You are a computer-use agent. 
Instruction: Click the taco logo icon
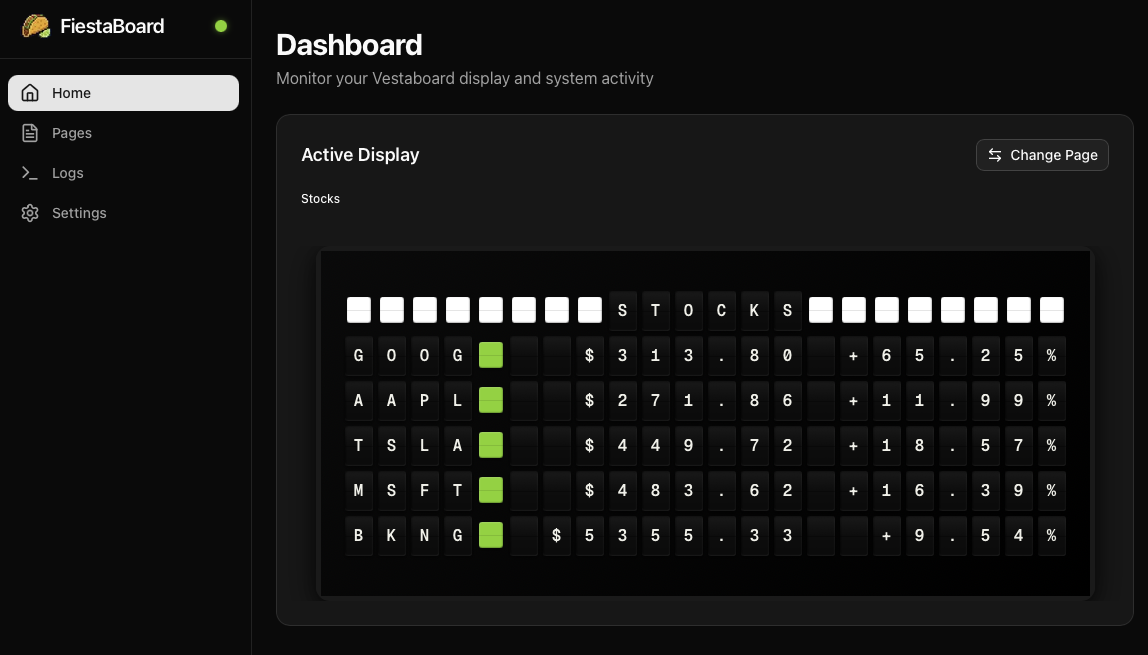coord(35,26)
